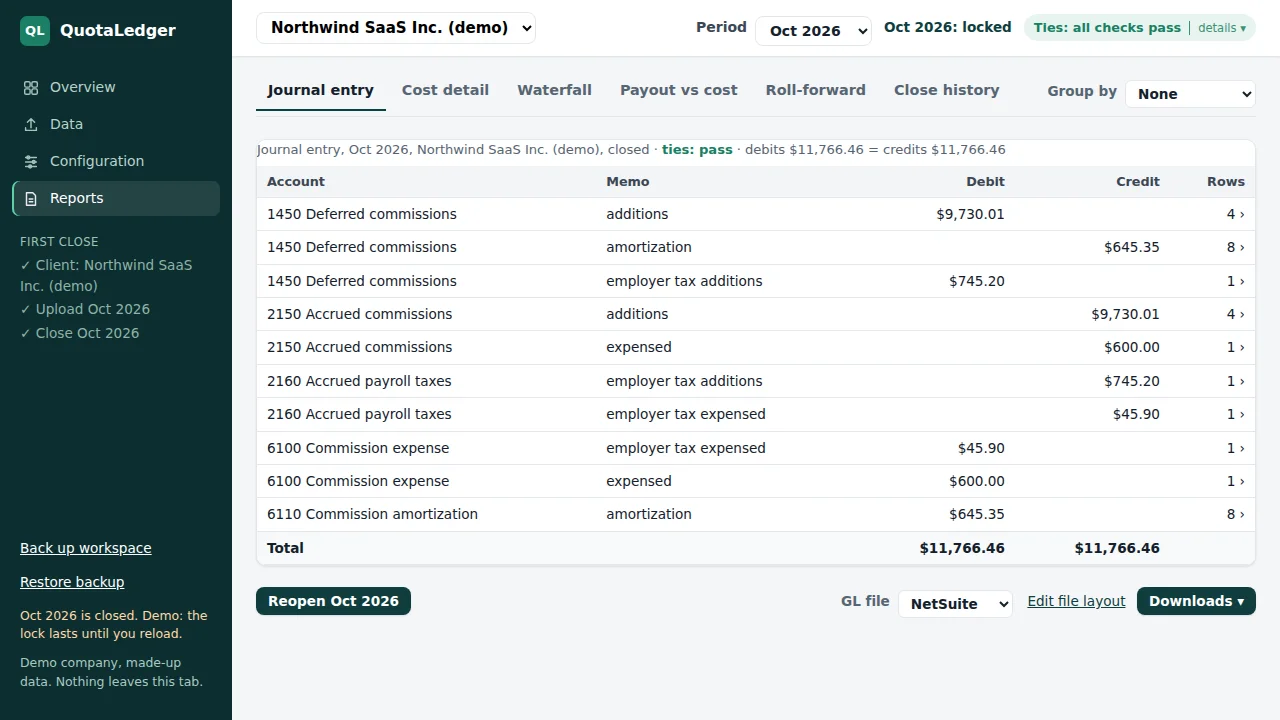Click the Edit file layout link
This screenshot has width=1280, height=720.
pyautogui.click(x=1076, y=601)
